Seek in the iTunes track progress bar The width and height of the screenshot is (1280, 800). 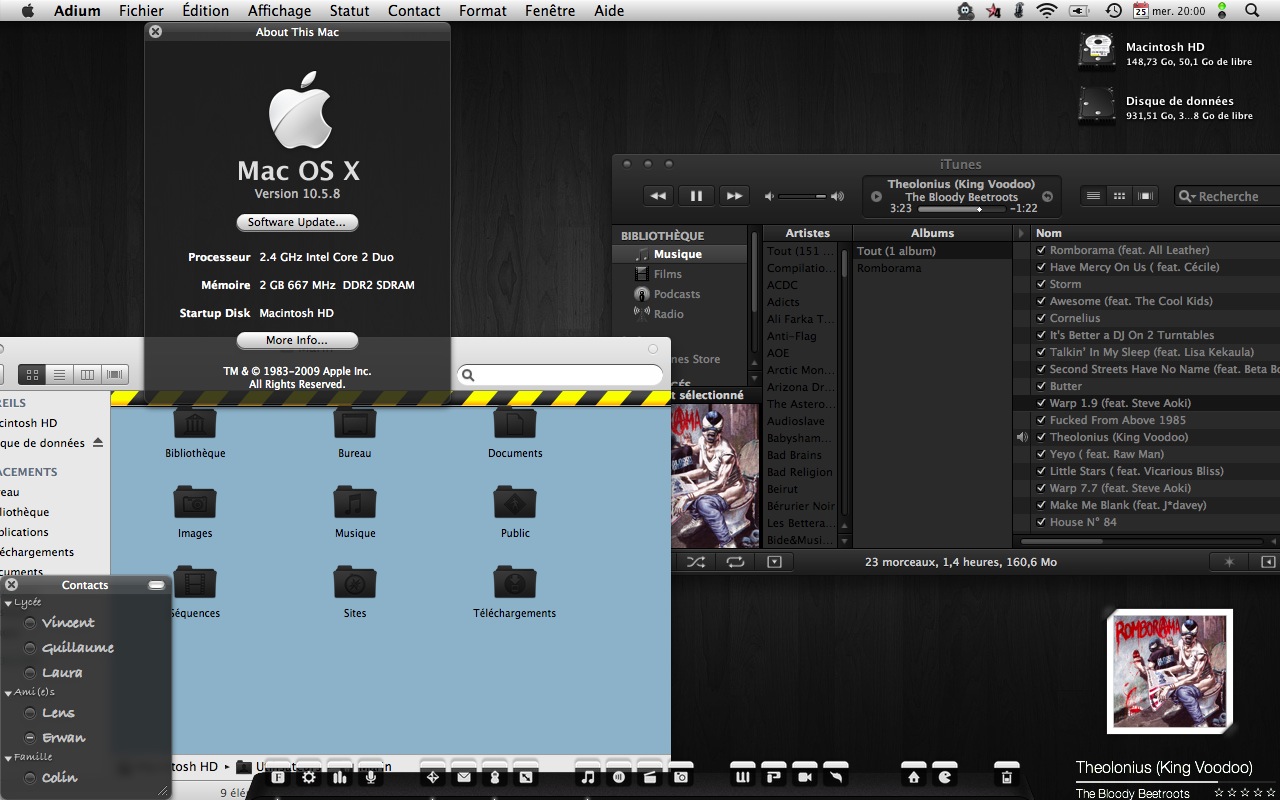tap(963, 209)
